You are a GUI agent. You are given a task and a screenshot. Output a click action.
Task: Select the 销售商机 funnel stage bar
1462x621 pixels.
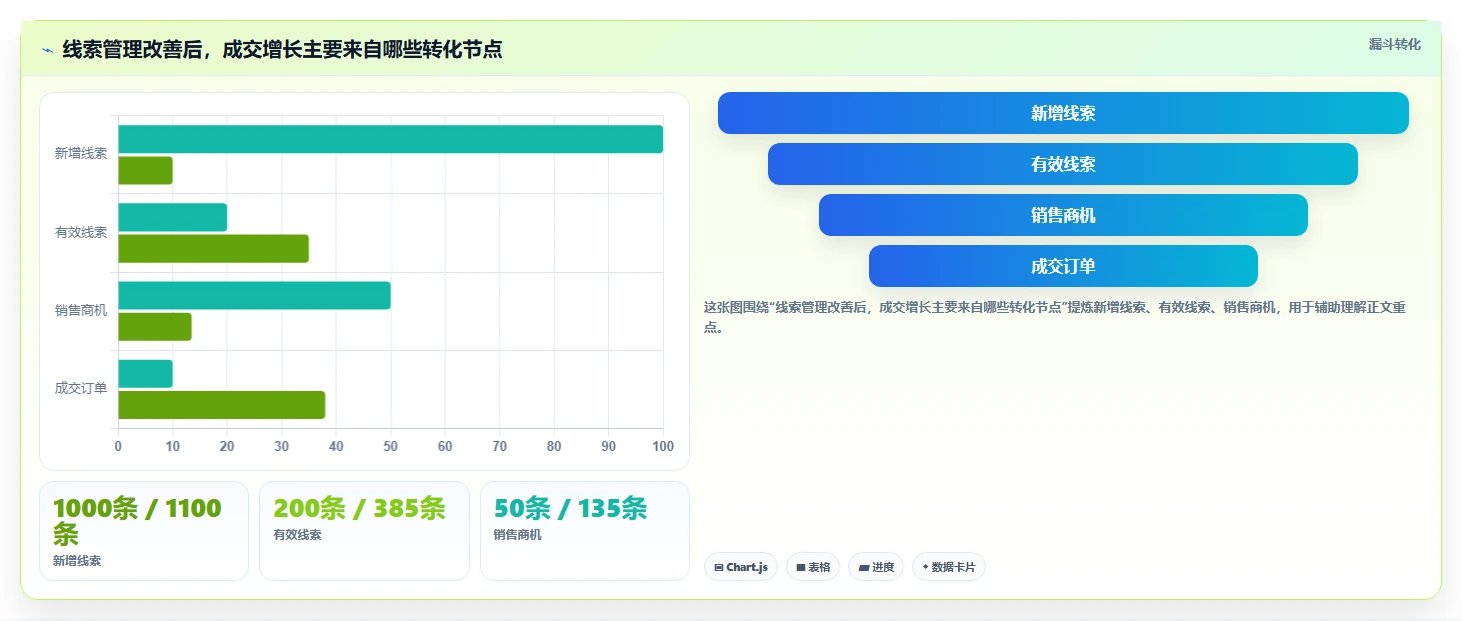pyautogui.click(x=1063, y=215)
